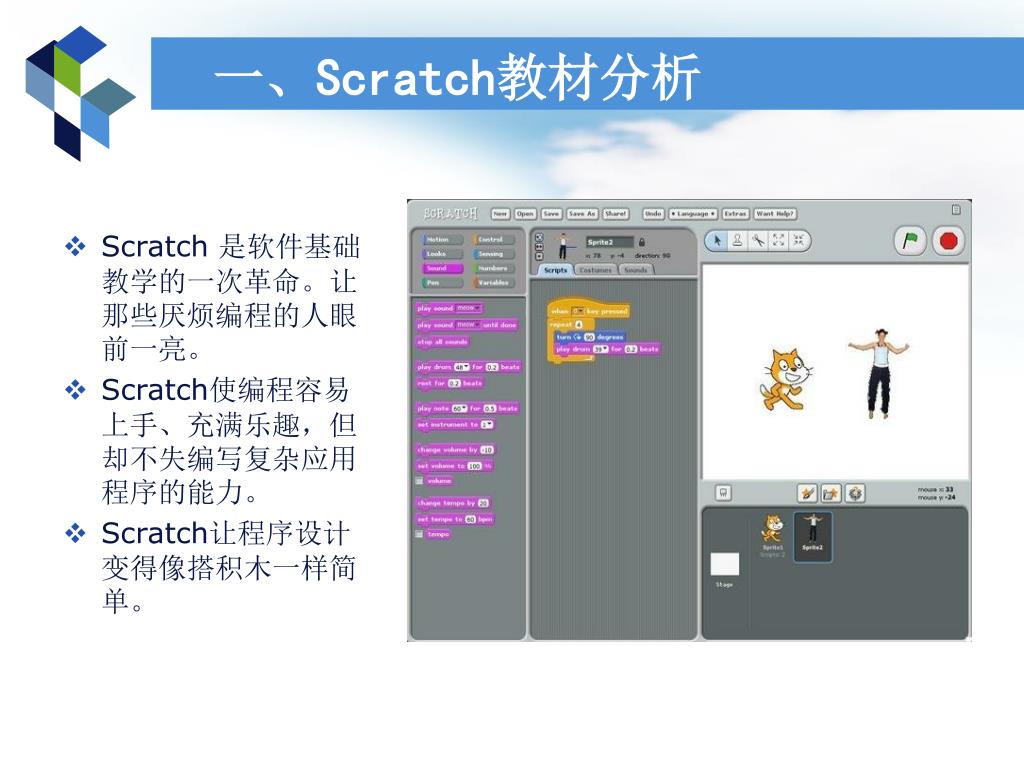The width and height of the screenshot is (1024, 768).
Task: Open drum 48 dropdown in palette block
Action: tap(462, 367)
